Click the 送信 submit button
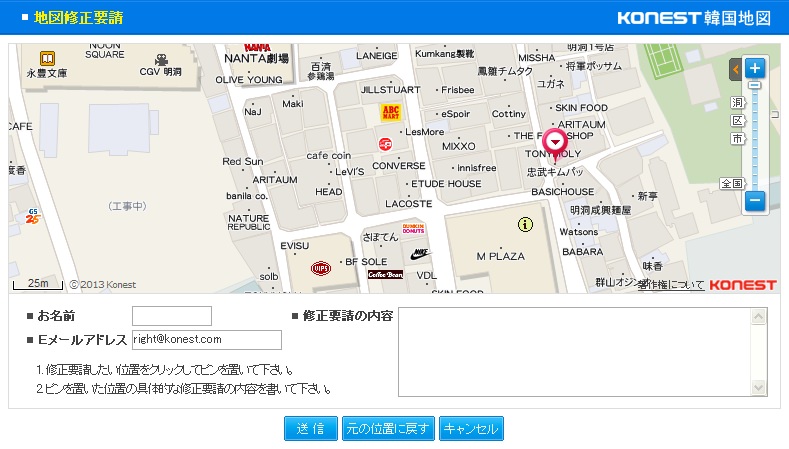 point(310,429)
